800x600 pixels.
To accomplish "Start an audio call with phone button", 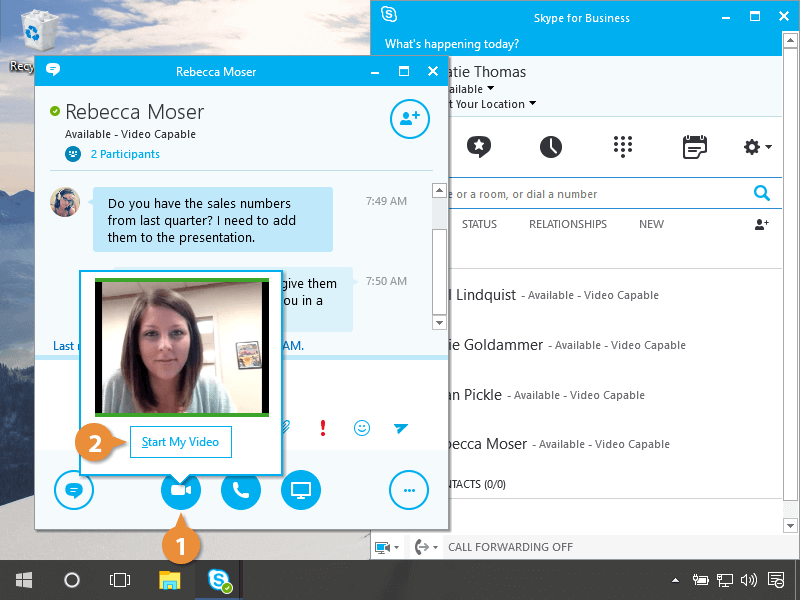I will click(x=241, y=490).
